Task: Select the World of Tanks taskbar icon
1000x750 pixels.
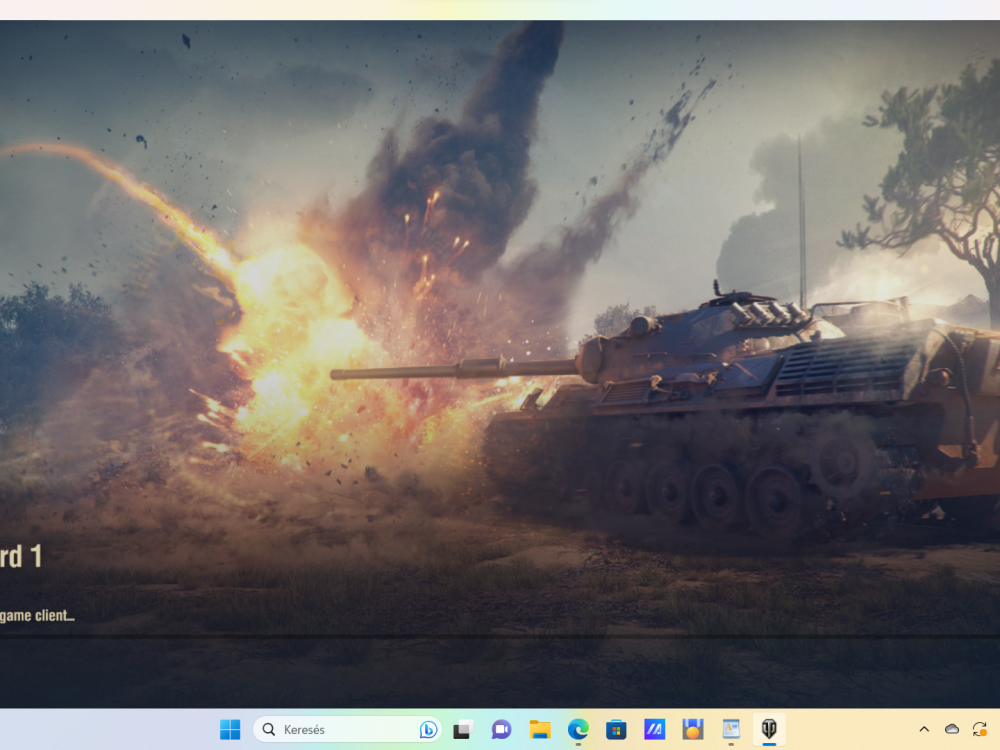Action: (769, 729)
